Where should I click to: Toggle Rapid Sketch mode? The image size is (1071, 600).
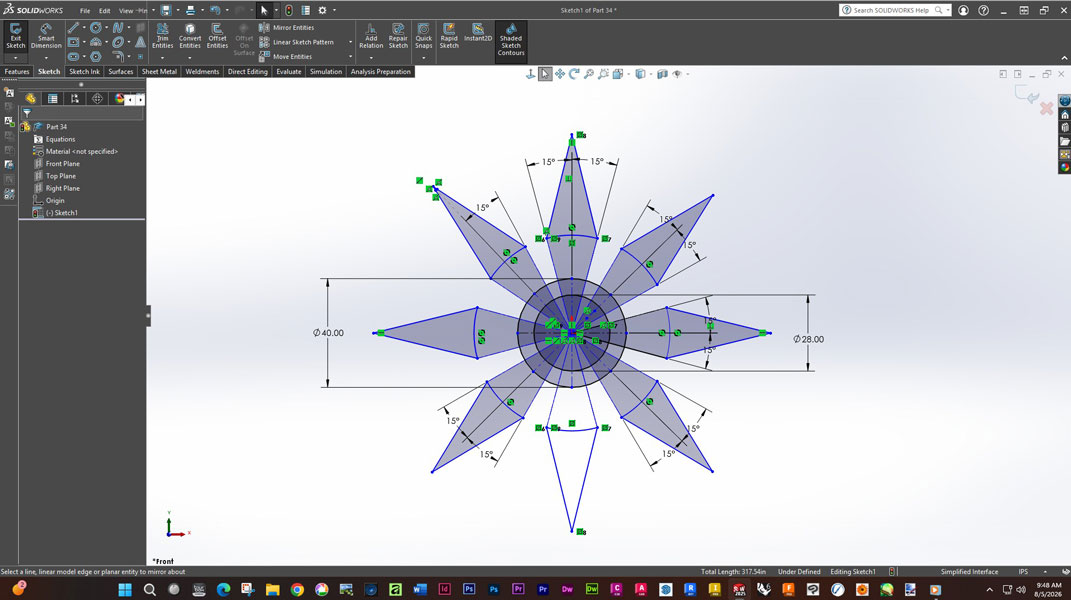click(x=449, y=36)
